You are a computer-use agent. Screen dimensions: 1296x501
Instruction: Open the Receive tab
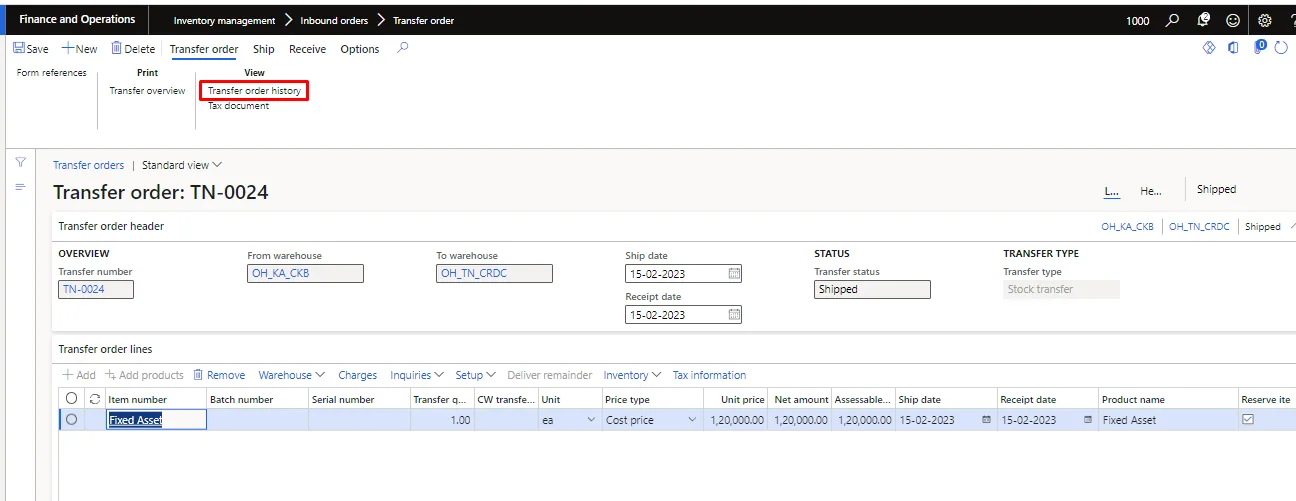point(308,49)
